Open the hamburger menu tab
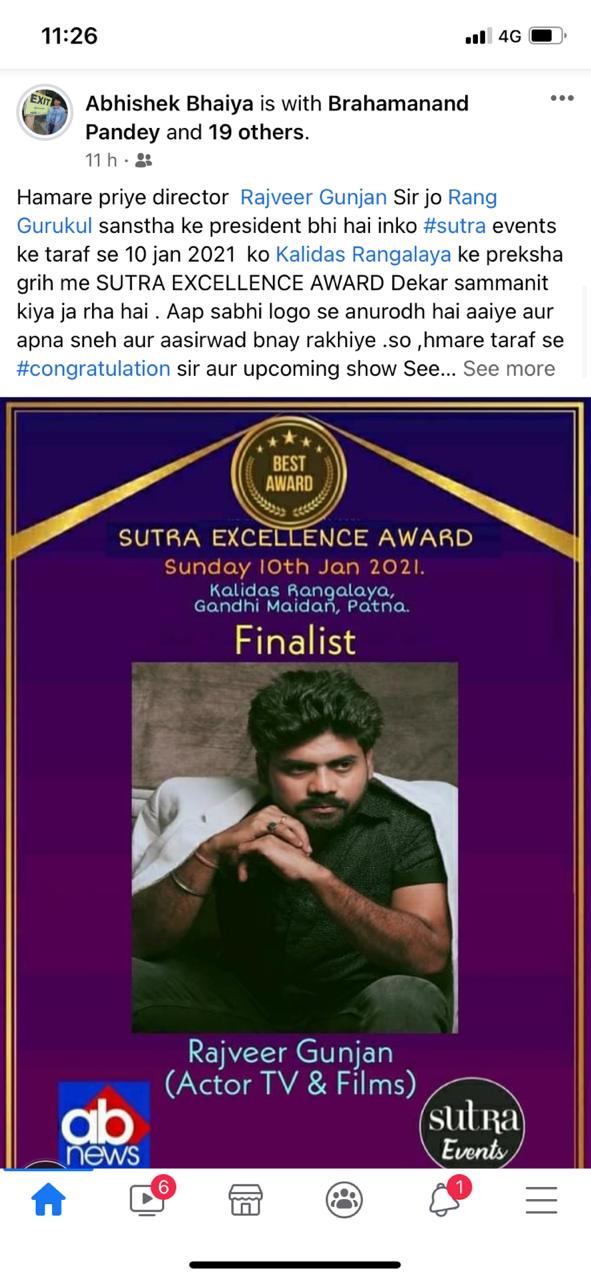Image resolution: width=591 pixels, height=1280 pixels. pyautogui.click(x=541, y=1199)
